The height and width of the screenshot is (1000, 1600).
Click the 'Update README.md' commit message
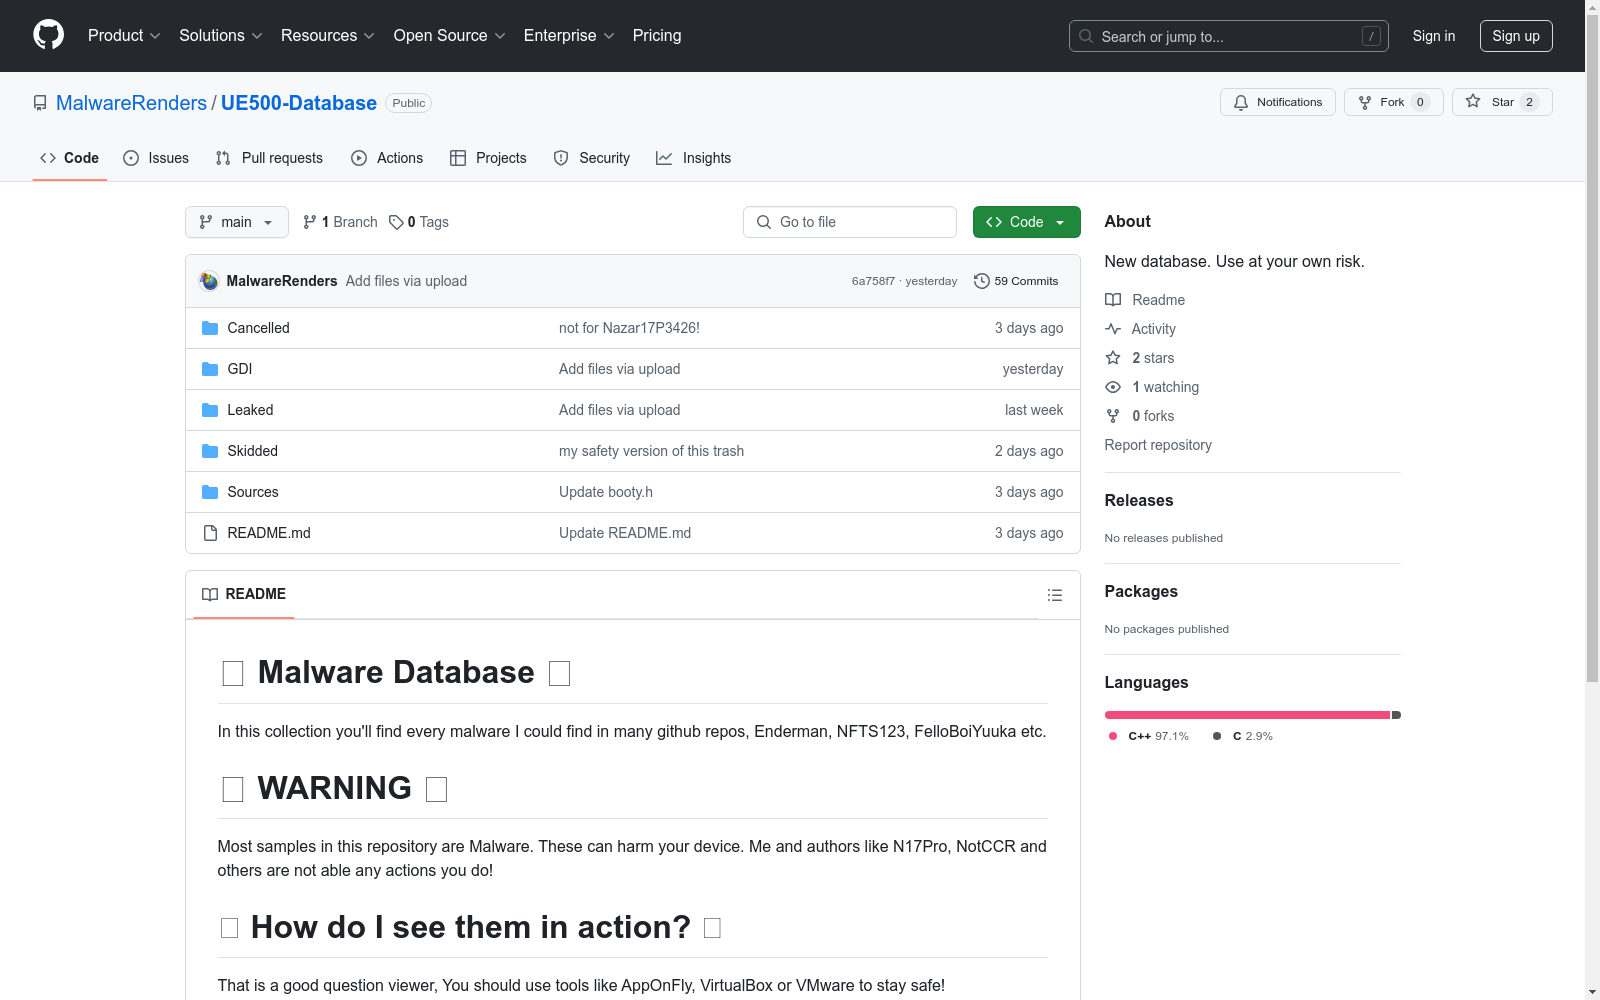[625, 533]
